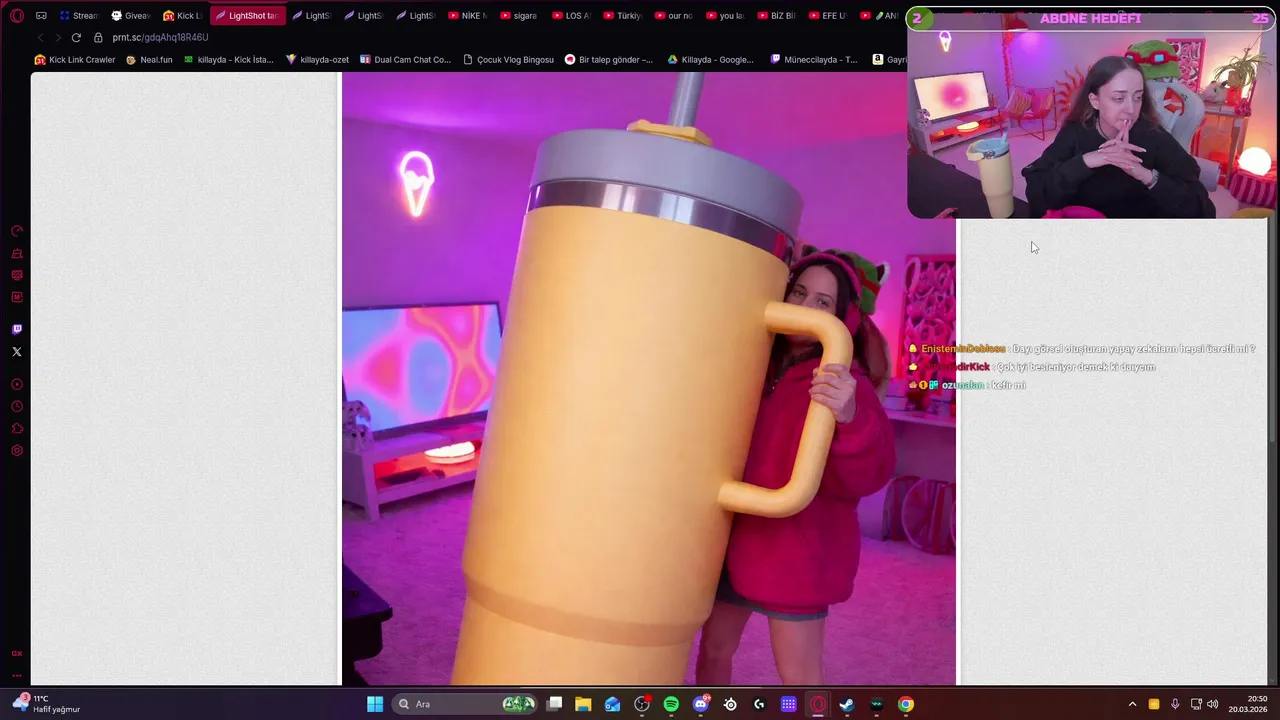The width and height of the screenshot is (1280, 720).
Task: Click the taskbar 'Ara' search box
Action: point(465,704)
